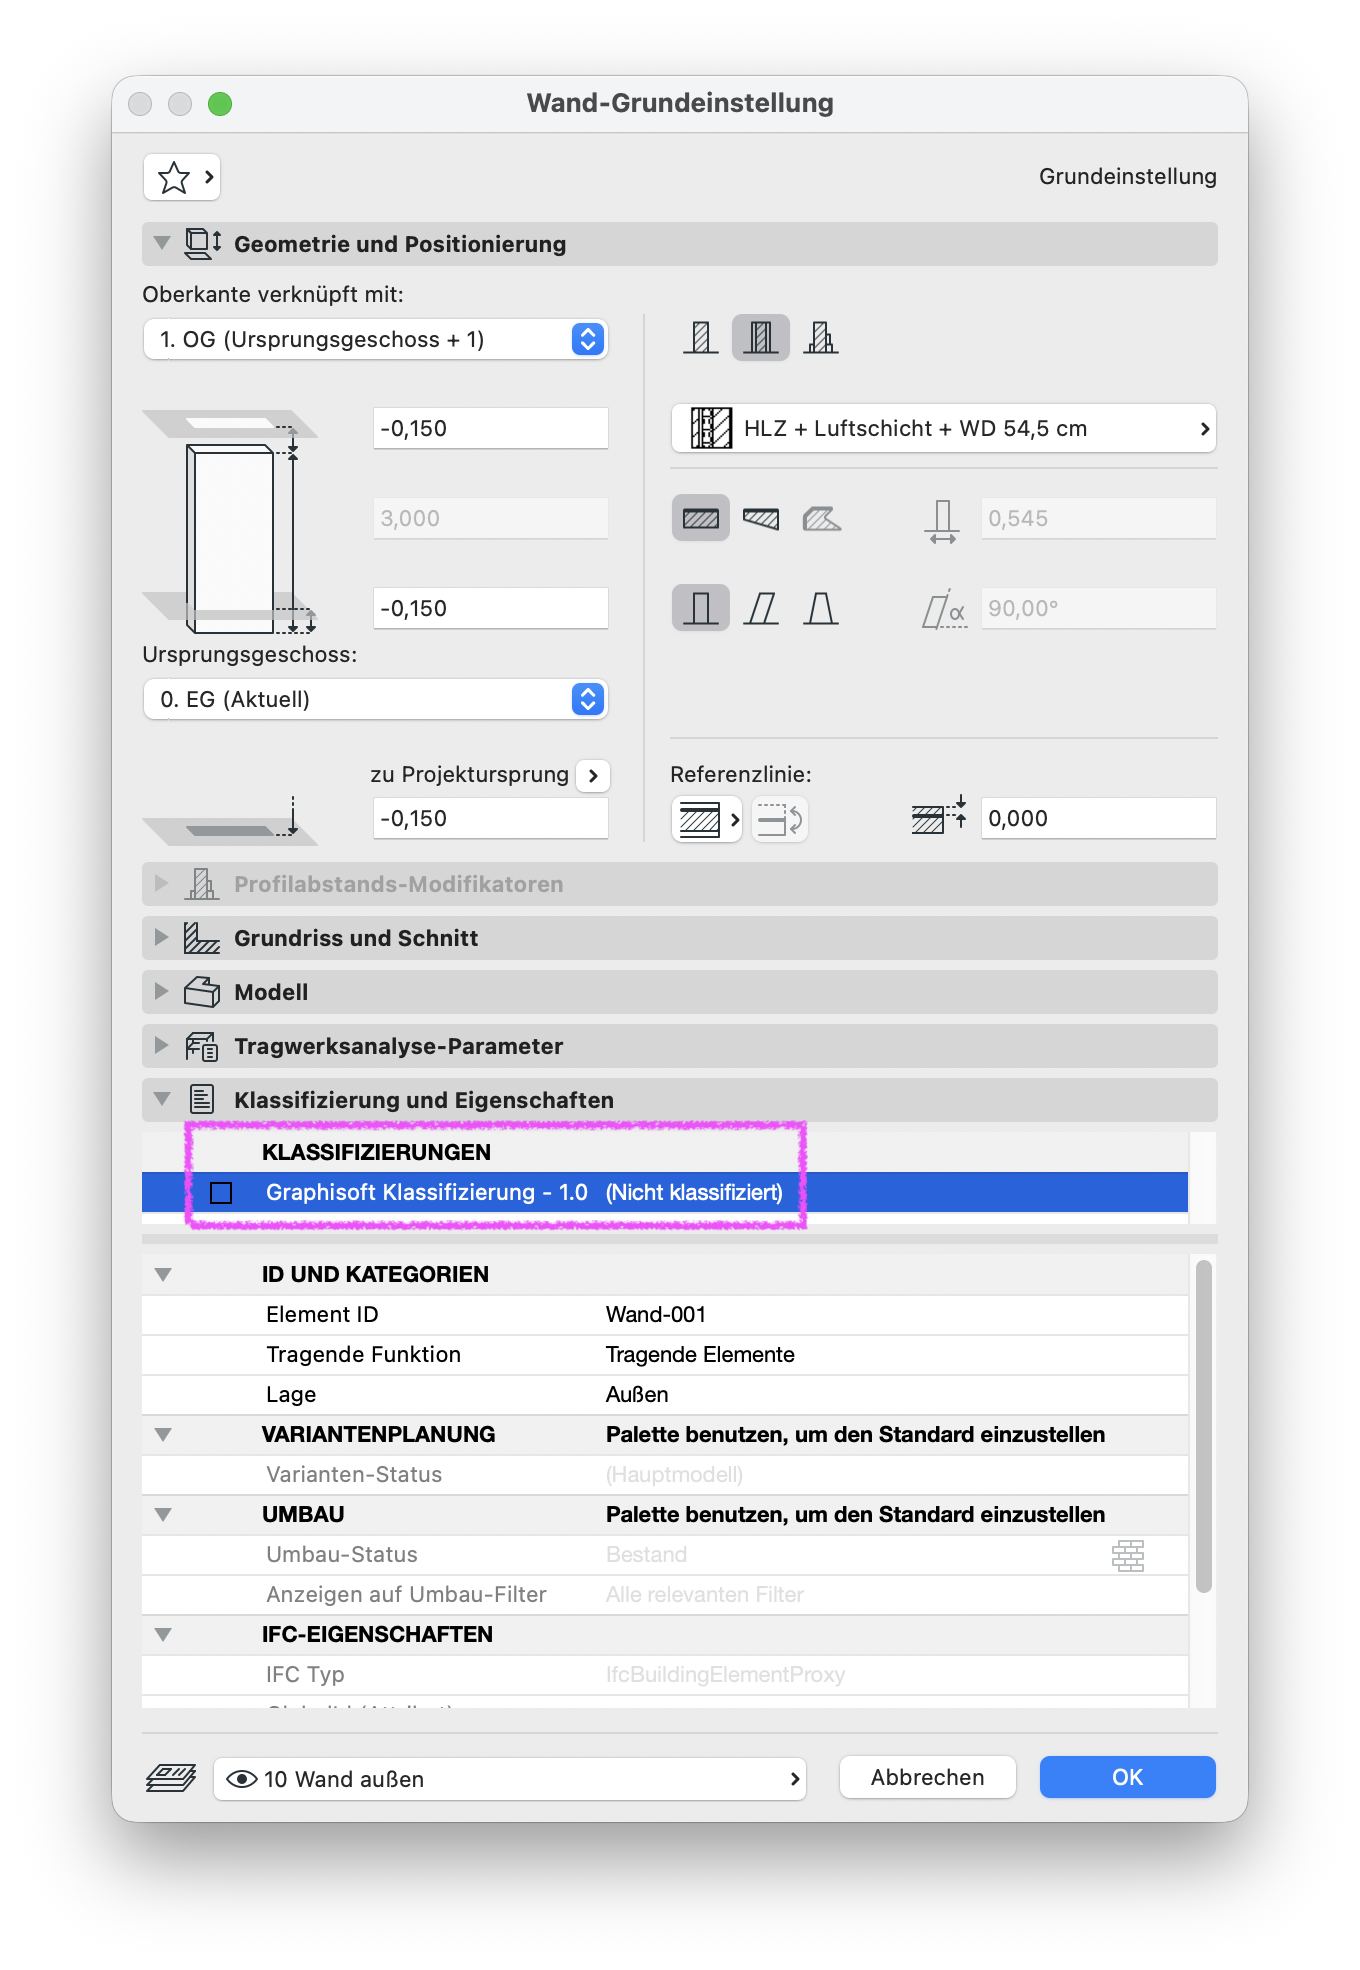Expand the Modell panel
The height and width of the screenshot is (1970, 1360).
click(x=161, y=992)
